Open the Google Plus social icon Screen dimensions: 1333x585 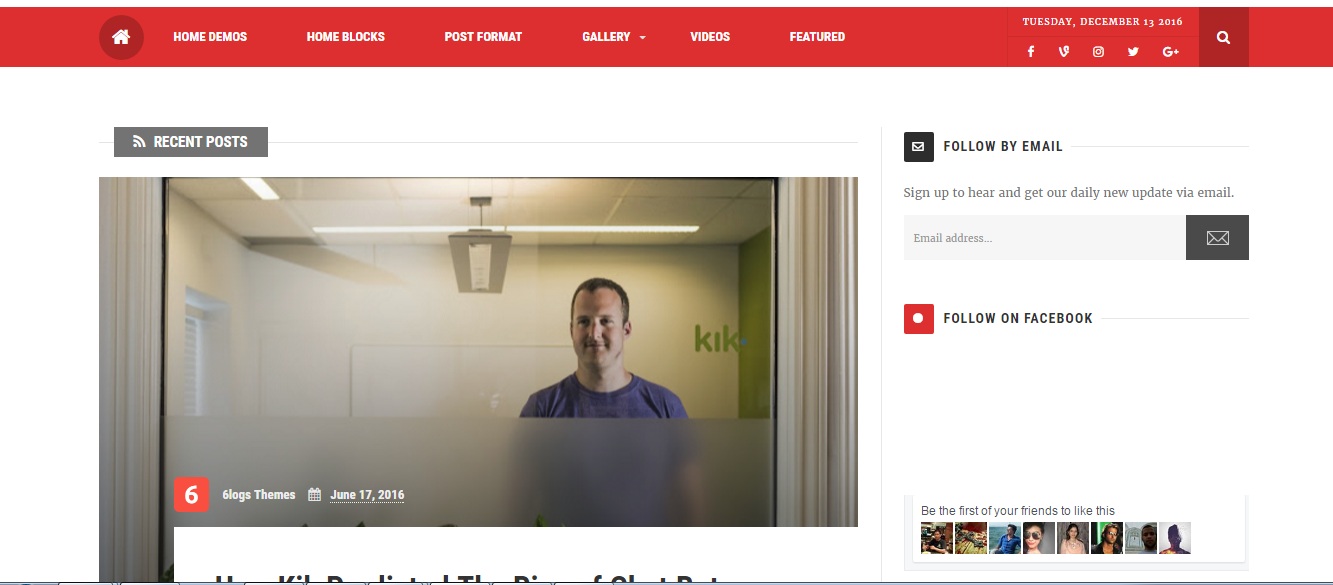[x=1171, y=52]
